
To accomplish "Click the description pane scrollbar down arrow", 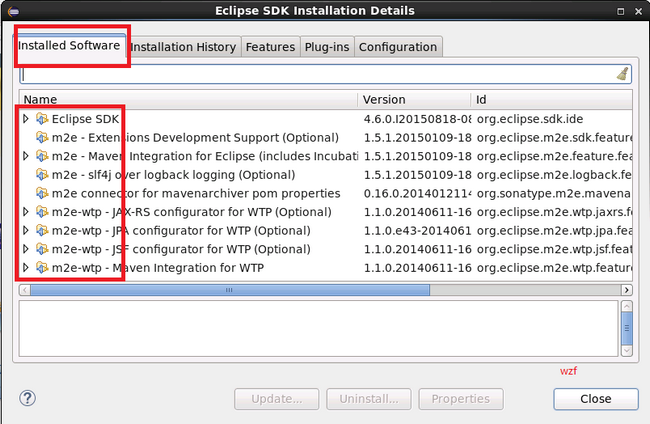I will [x=627, y=351].
